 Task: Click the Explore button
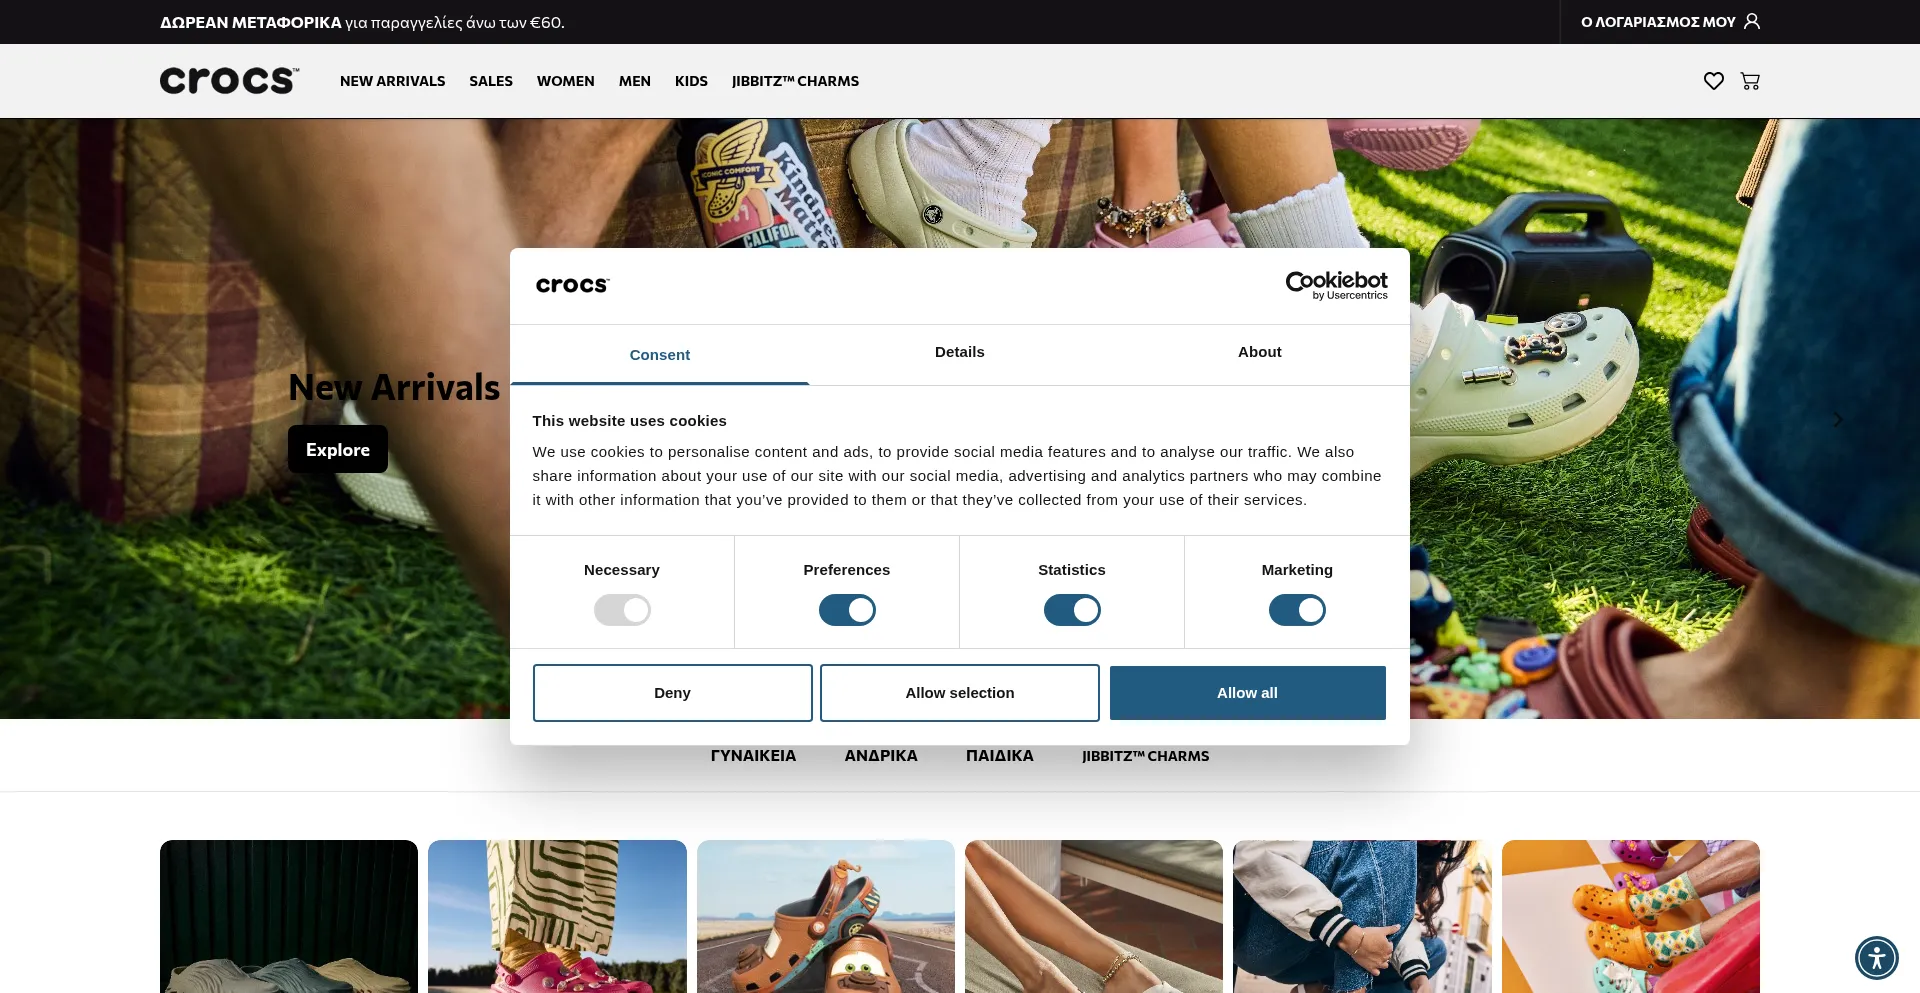click(338, 449)
